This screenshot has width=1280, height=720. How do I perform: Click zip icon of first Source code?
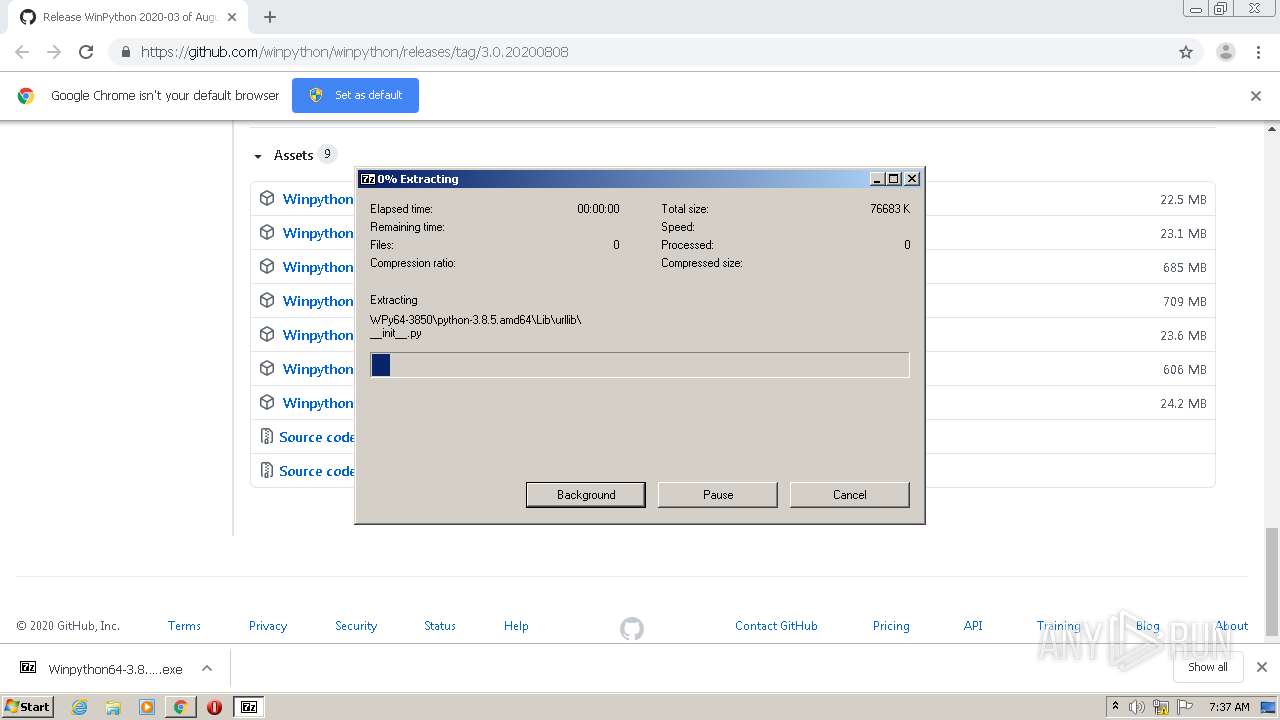point(266,436)
